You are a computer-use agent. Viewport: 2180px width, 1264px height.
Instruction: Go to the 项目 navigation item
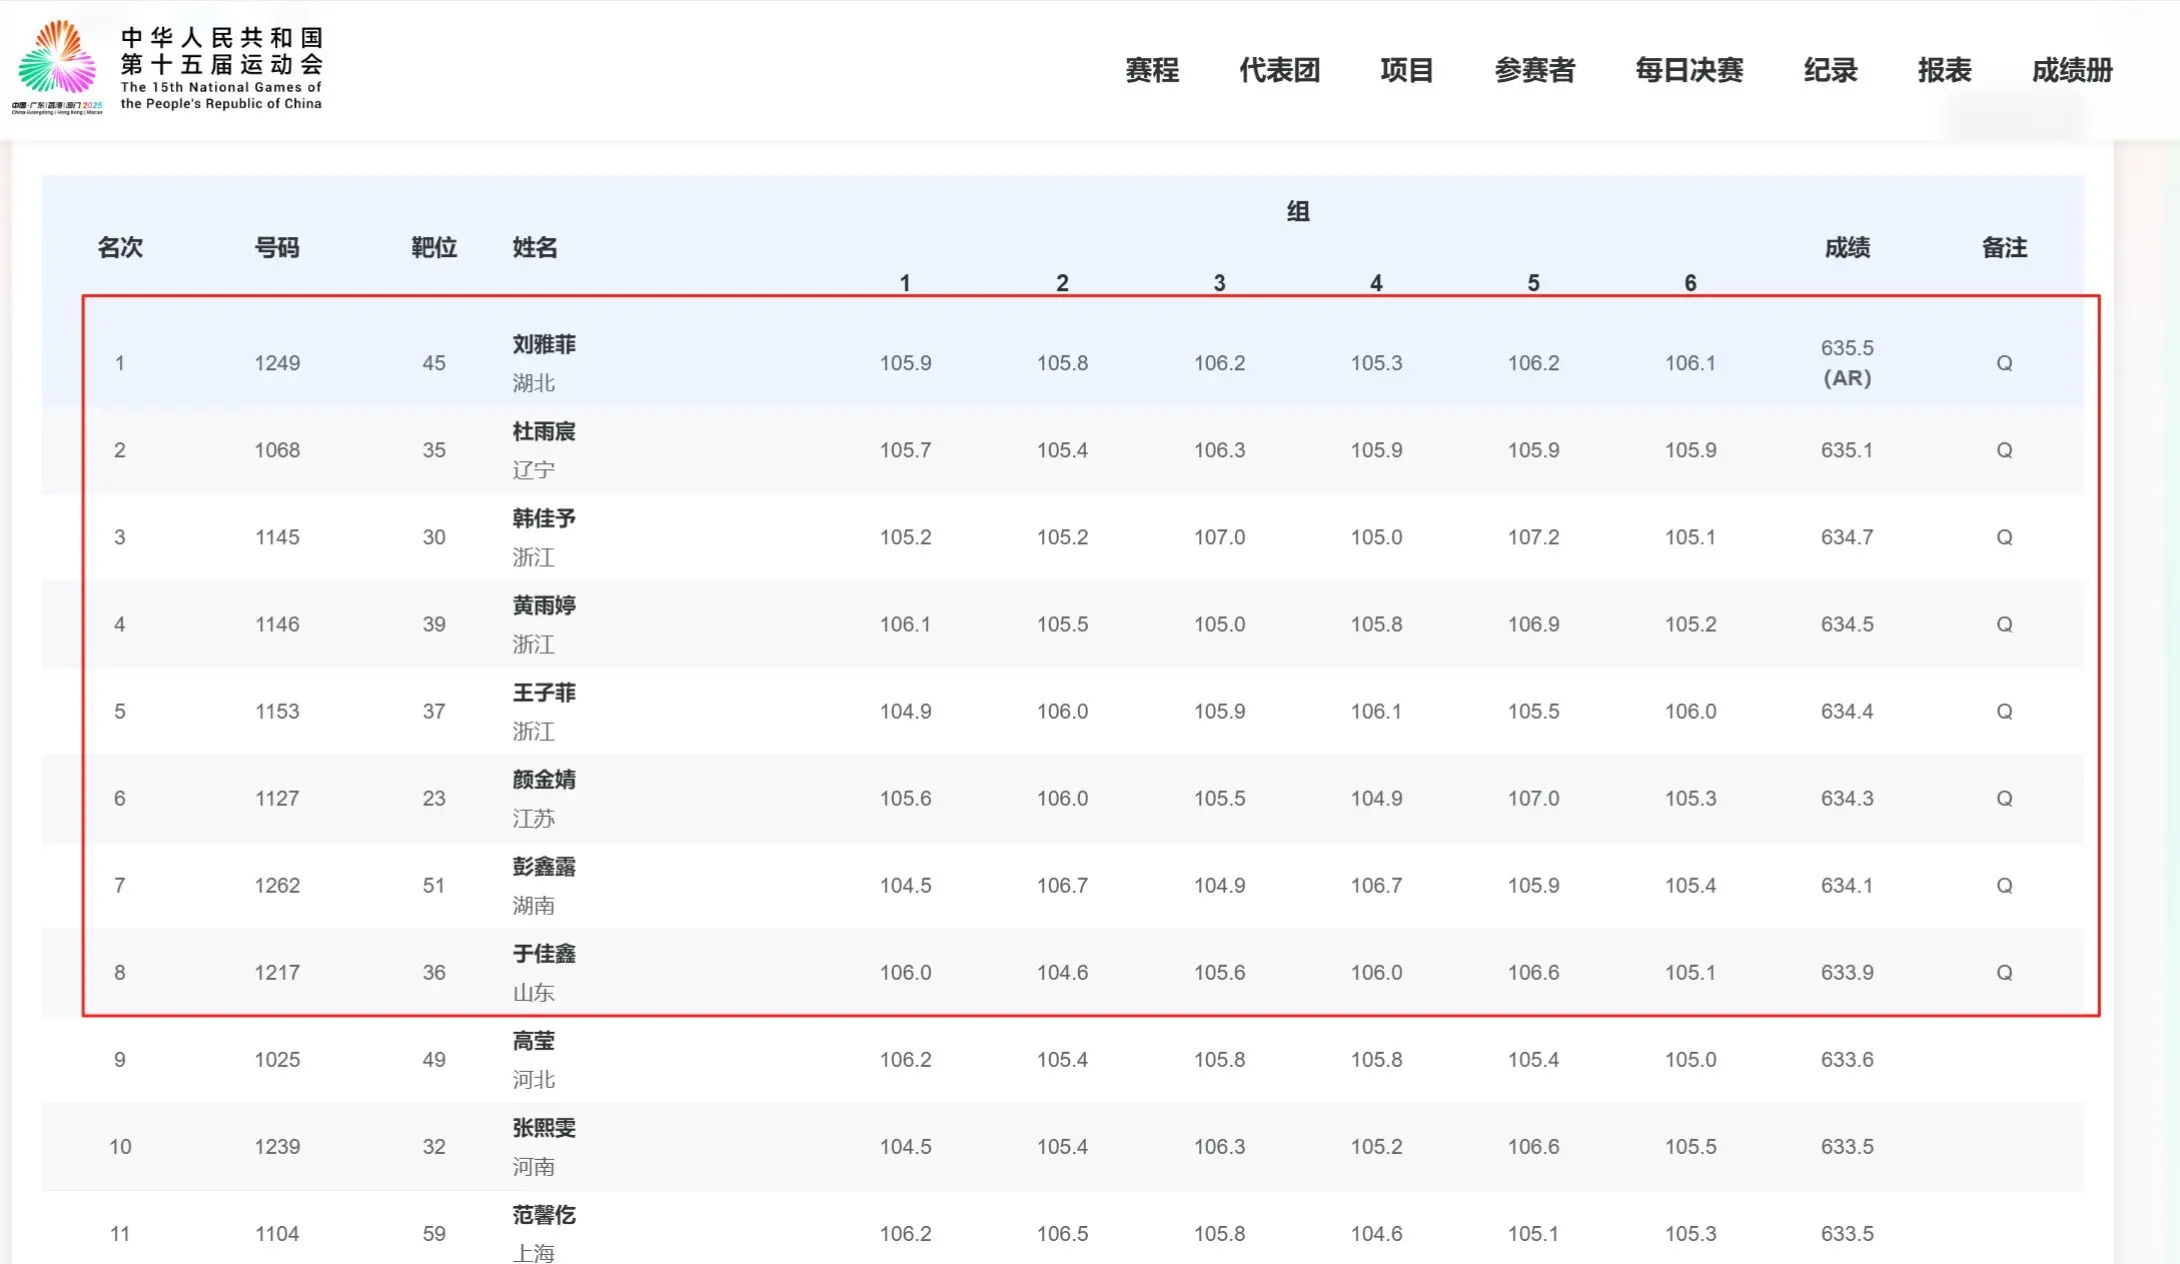point(1406,70)
